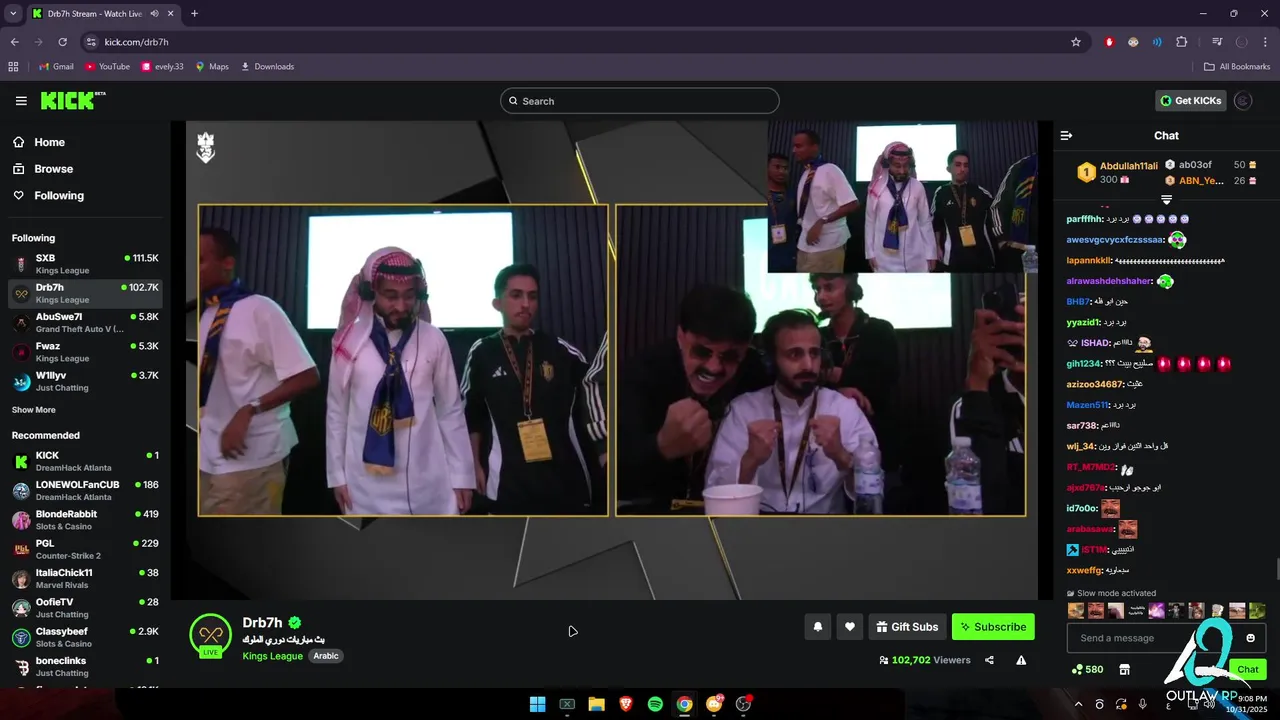
Task: Focus the Search field
Action: coord(640,101)
